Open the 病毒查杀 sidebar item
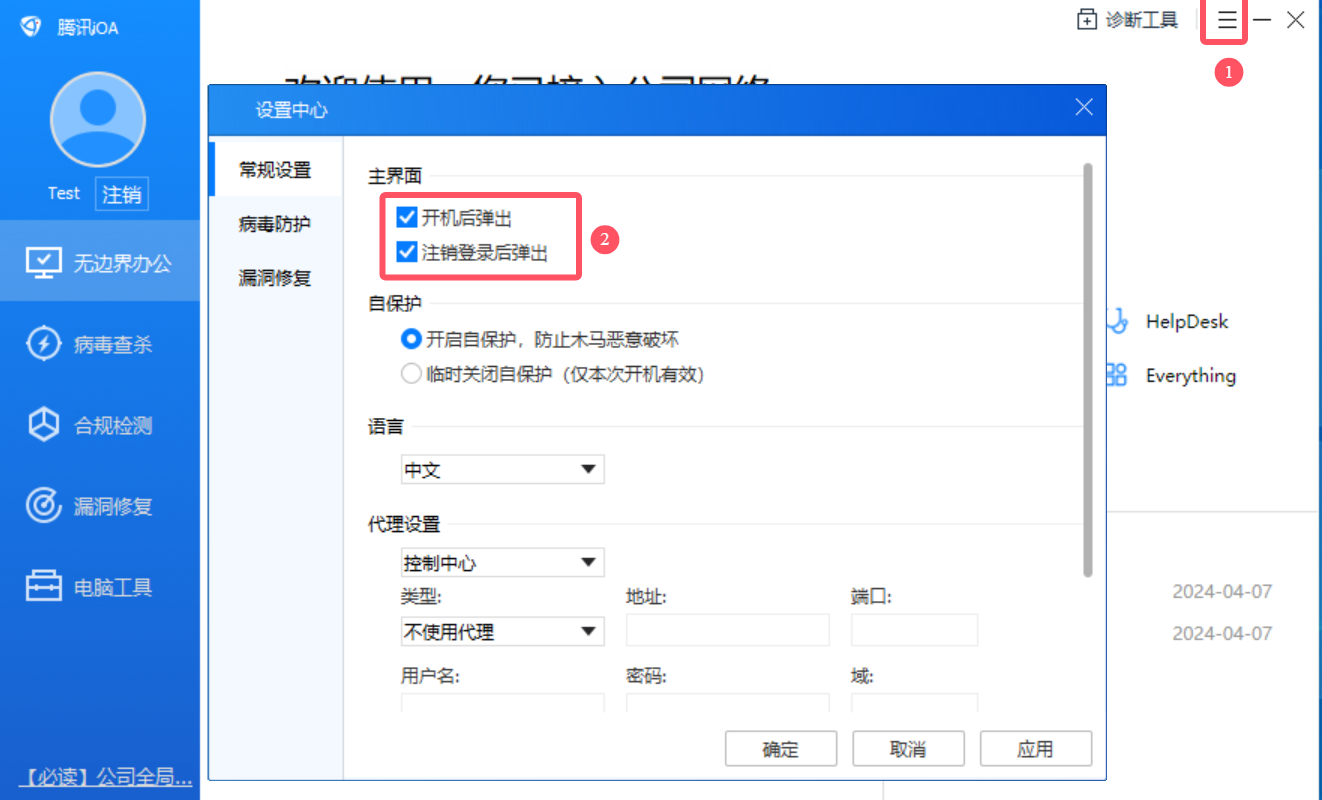Screen dimensions: 1322x800 tap(100, 345)
